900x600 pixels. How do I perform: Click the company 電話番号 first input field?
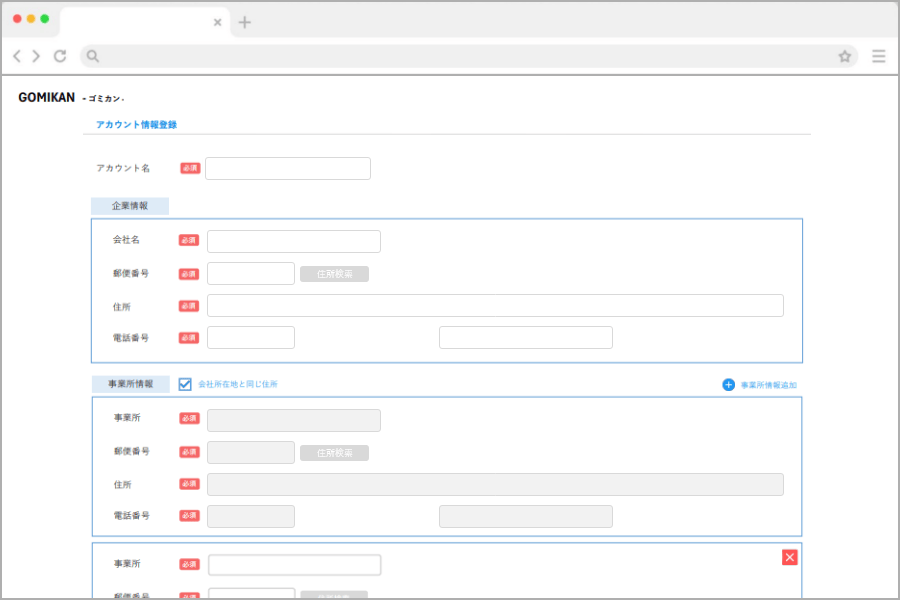pyautogui.click(x=250, y=338)
